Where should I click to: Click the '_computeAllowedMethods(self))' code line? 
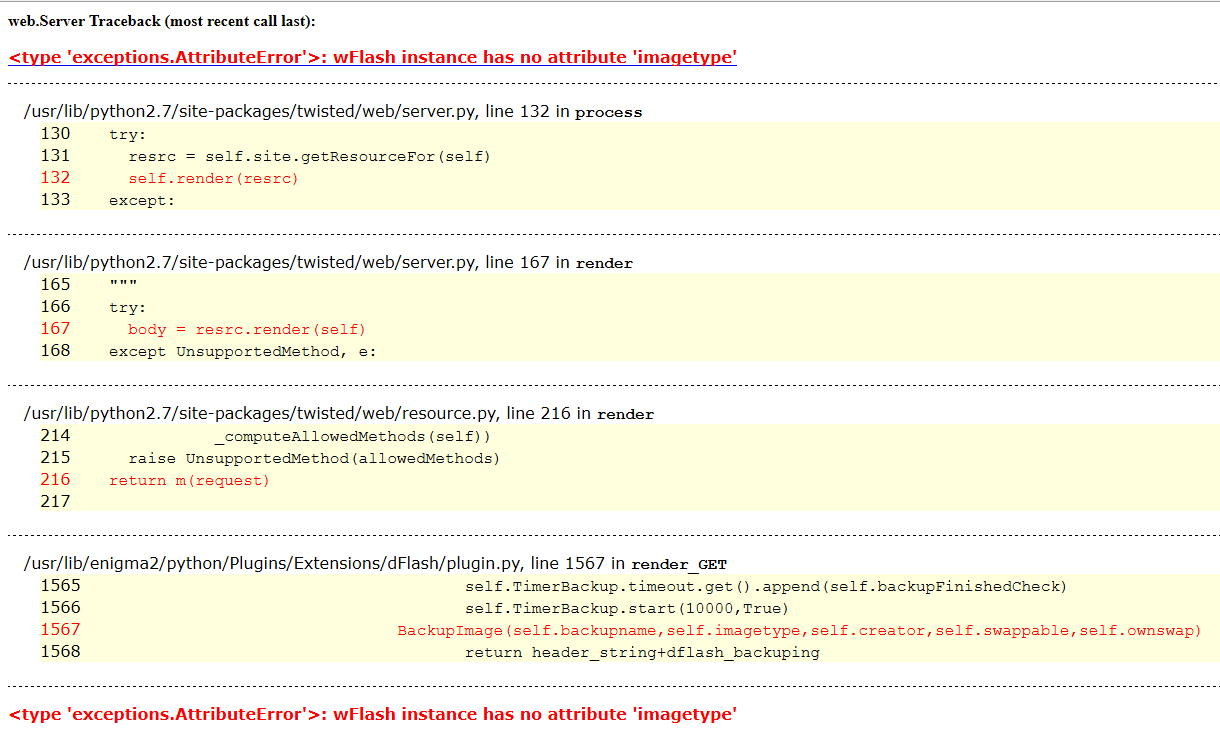pos(352,436)
